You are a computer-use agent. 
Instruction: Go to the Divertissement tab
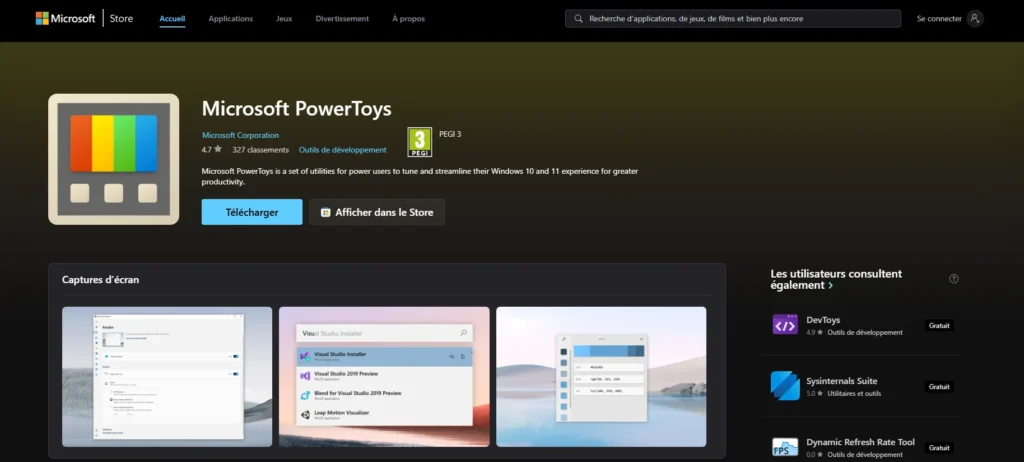[342, 19]
